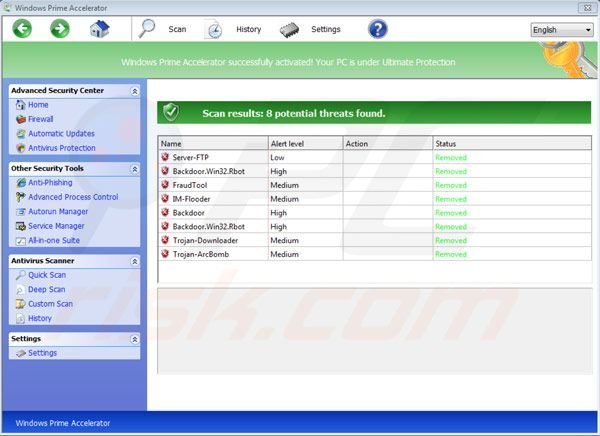600x436 pixels.
Task: Open the Anti-Phishing link
Action: 50,183
